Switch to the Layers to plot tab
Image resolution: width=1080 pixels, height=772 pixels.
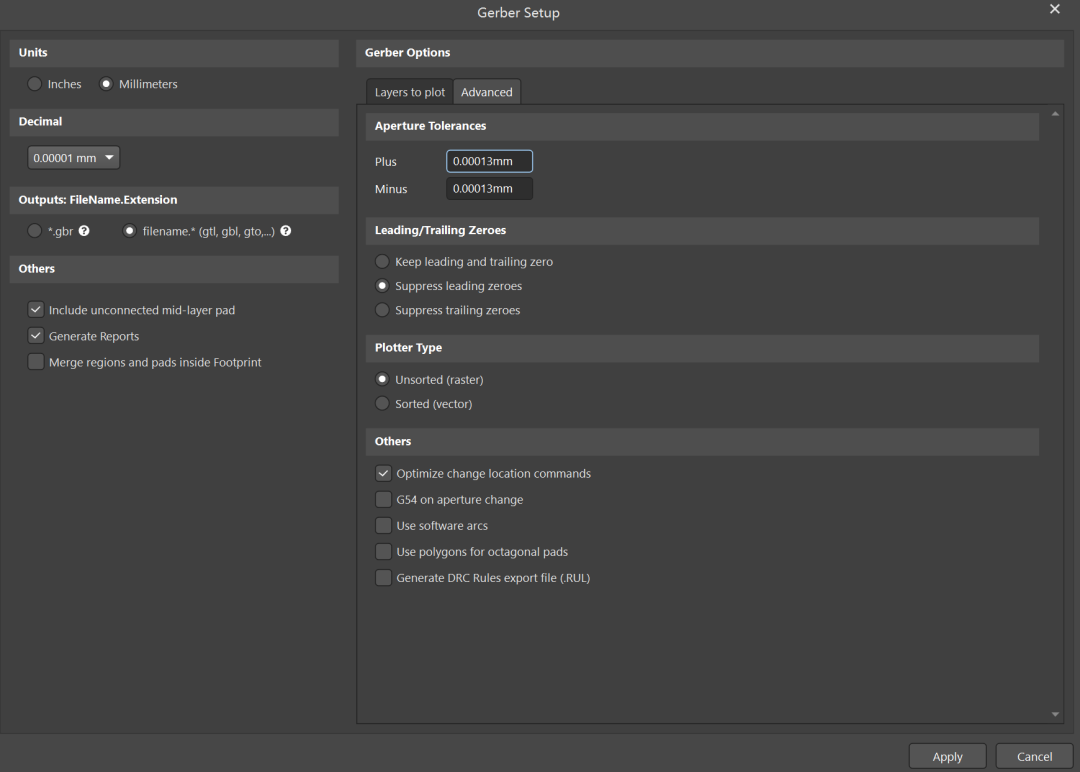[410, 92]
